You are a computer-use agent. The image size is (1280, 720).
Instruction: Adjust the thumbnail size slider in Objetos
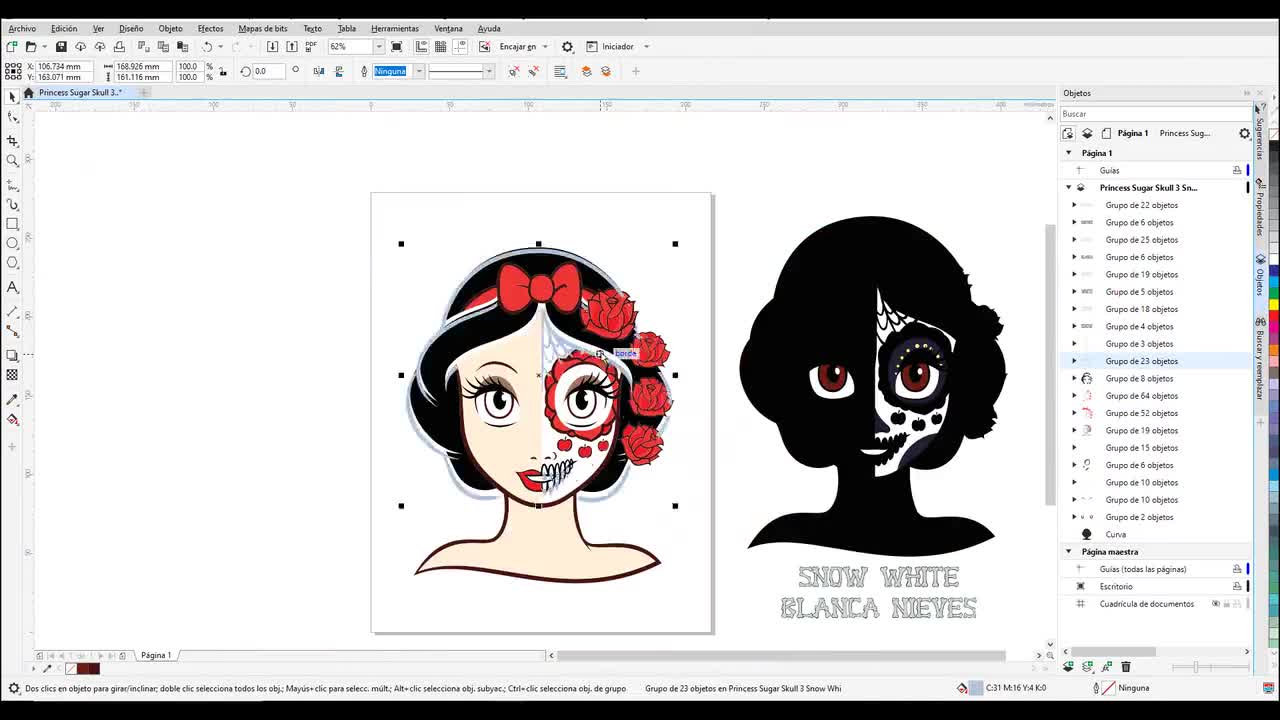pos(1197,667)
